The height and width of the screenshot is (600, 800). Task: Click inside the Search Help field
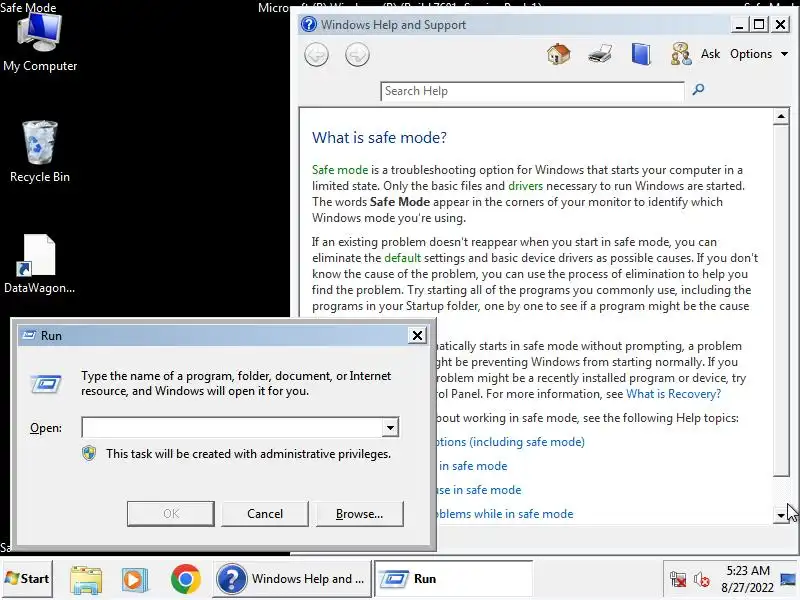pos(532,91)
